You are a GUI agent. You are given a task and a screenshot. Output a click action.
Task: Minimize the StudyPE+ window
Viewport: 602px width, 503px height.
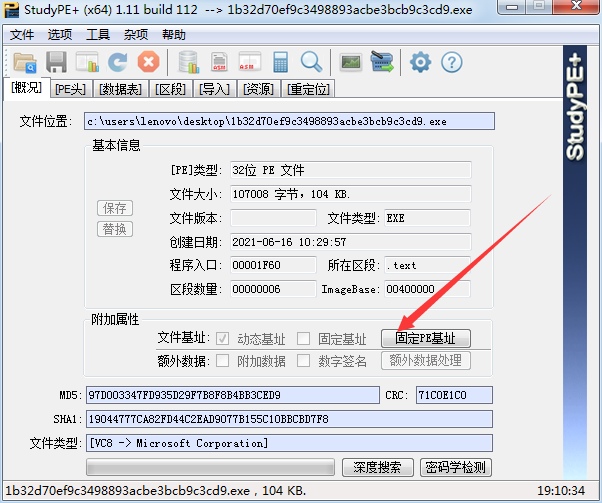pos(512,7)
